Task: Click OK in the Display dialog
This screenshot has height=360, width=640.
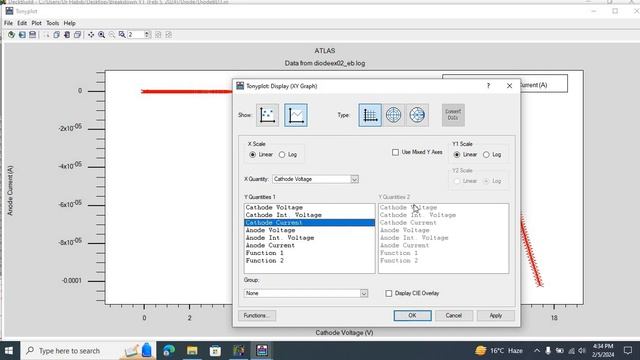Action: pos(412,316)
